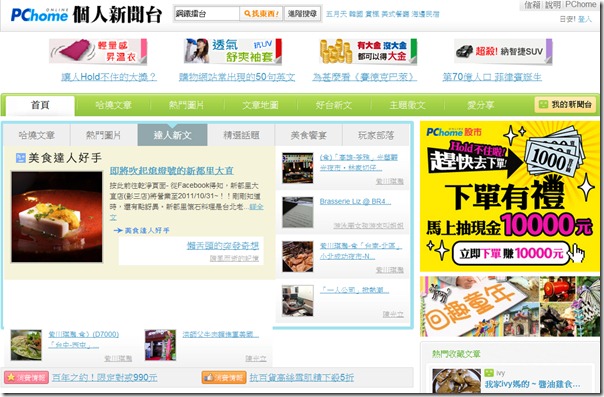Click the 立即下單賺10000元 ad button

(x=511, y=253)
